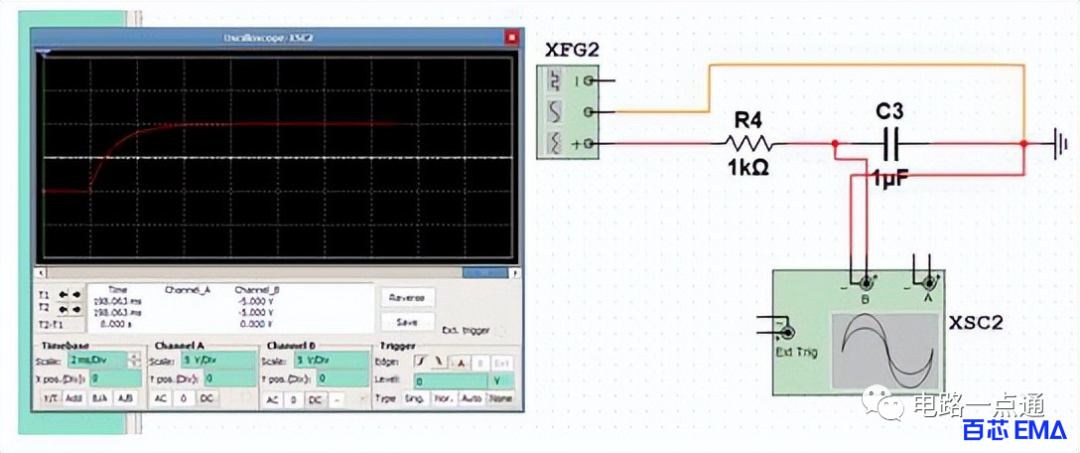Click XFG2 middle common terminal

[x=590, y=111]
